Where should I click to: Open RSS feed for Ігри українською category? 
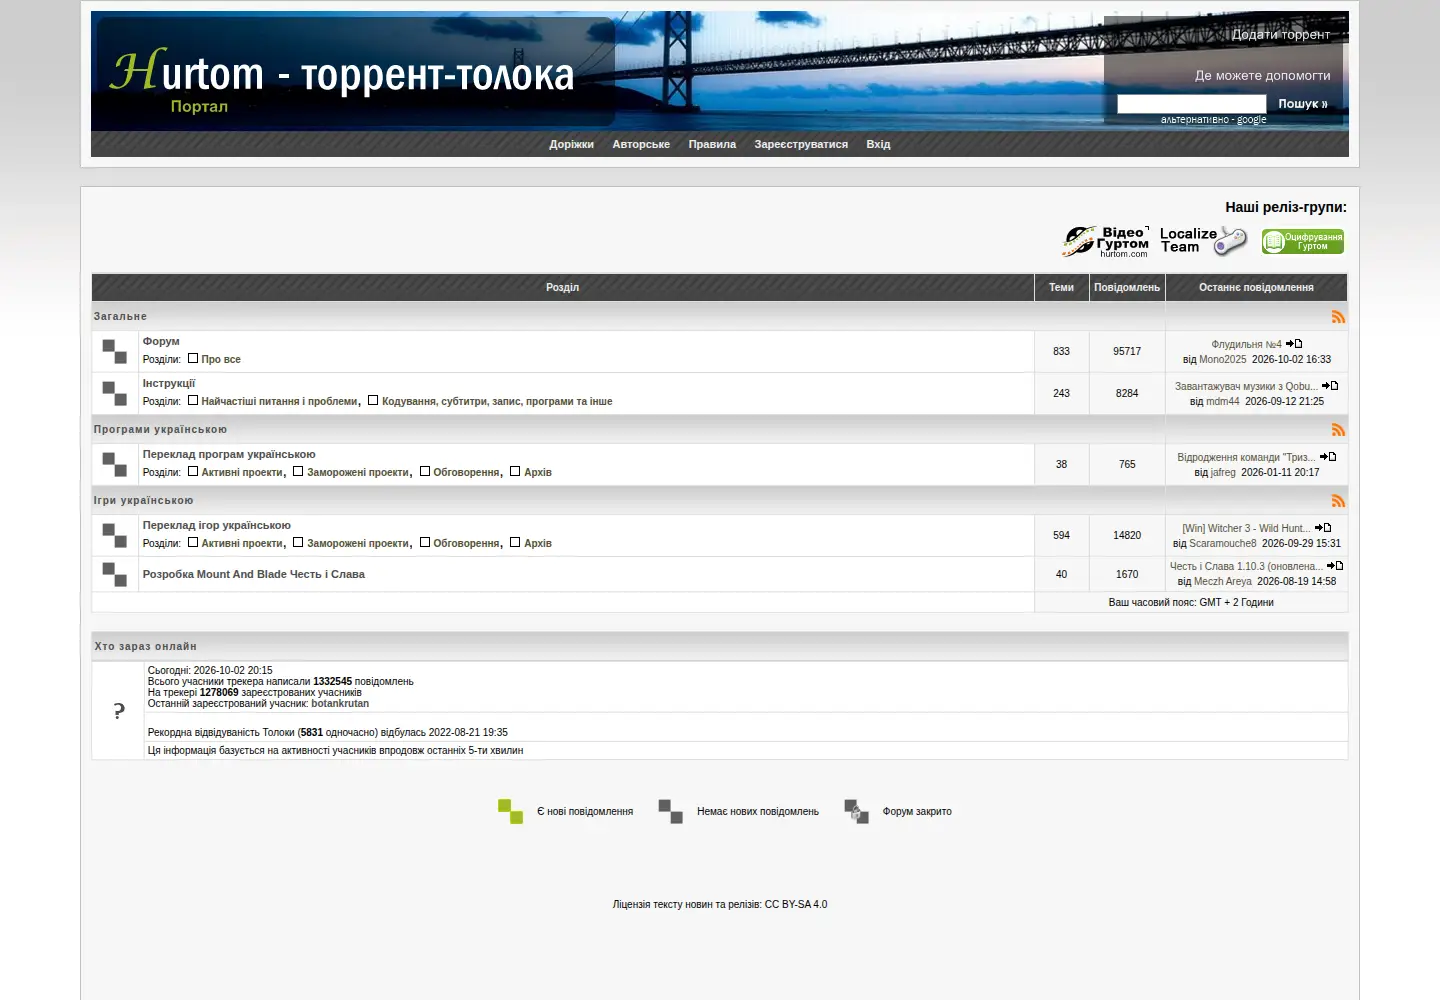tap(1338, 501)
